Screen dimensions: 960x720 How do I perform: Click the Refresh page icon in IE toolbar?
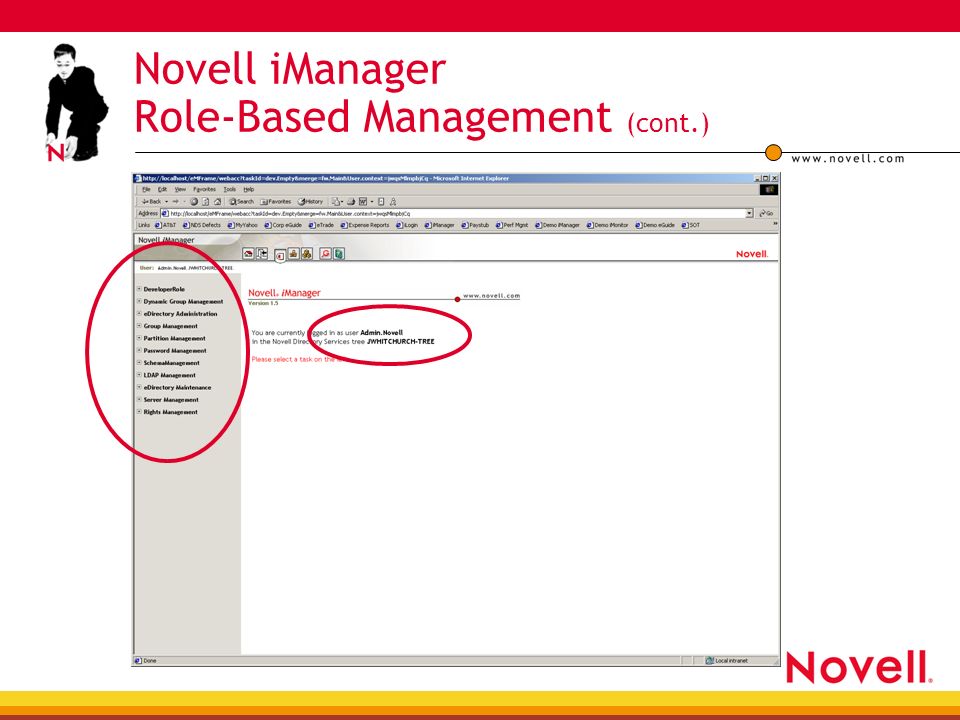pos(206,201)
